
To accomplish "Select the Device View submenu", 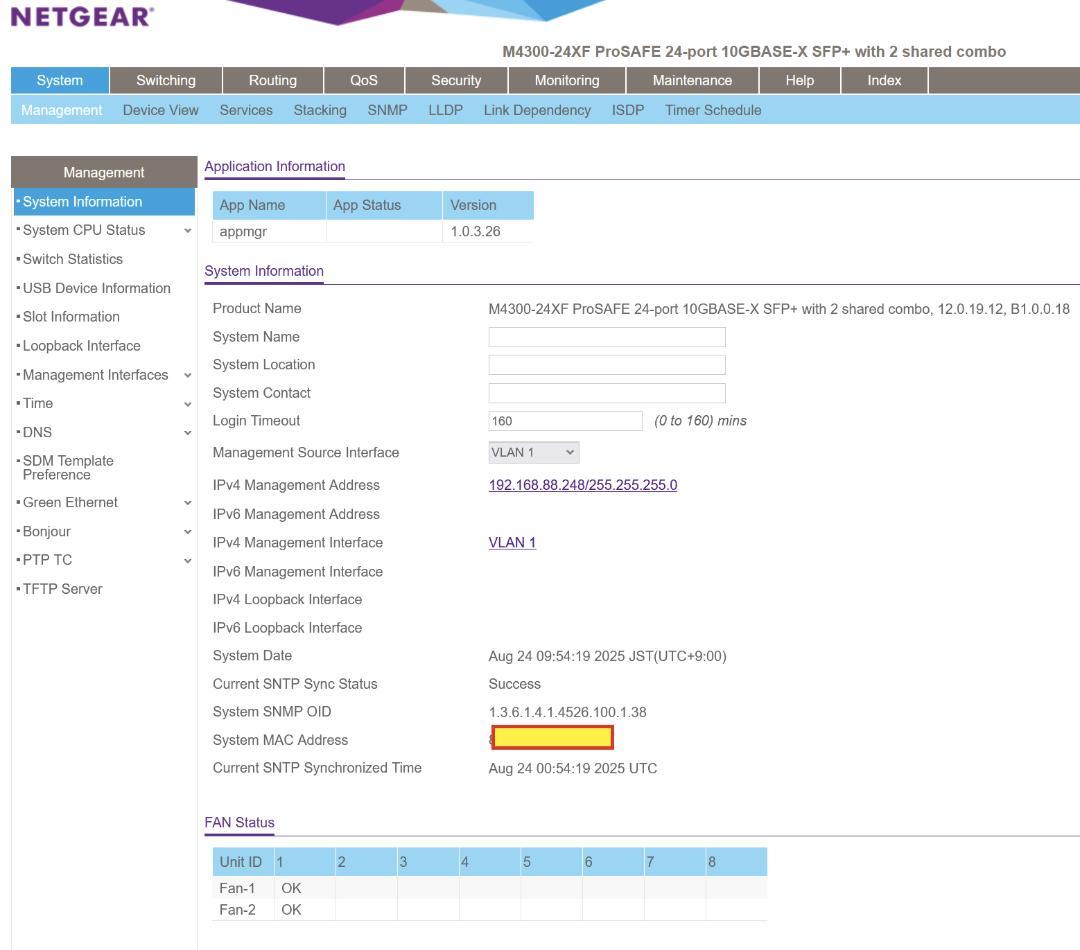I will pos(160,110).
